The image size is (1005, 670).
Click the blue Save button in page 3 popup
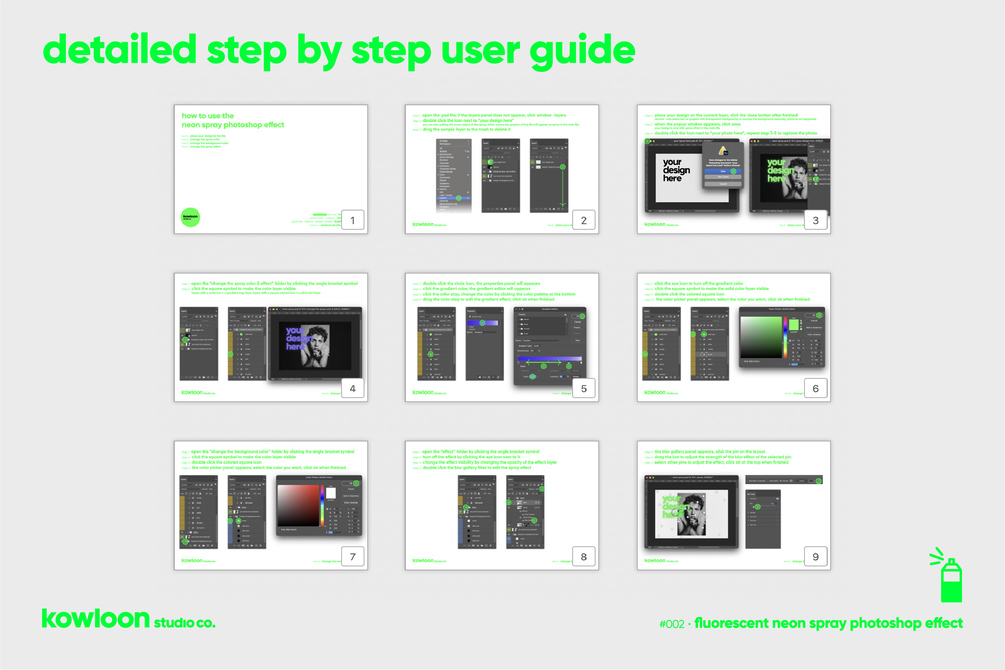point(722,171)
